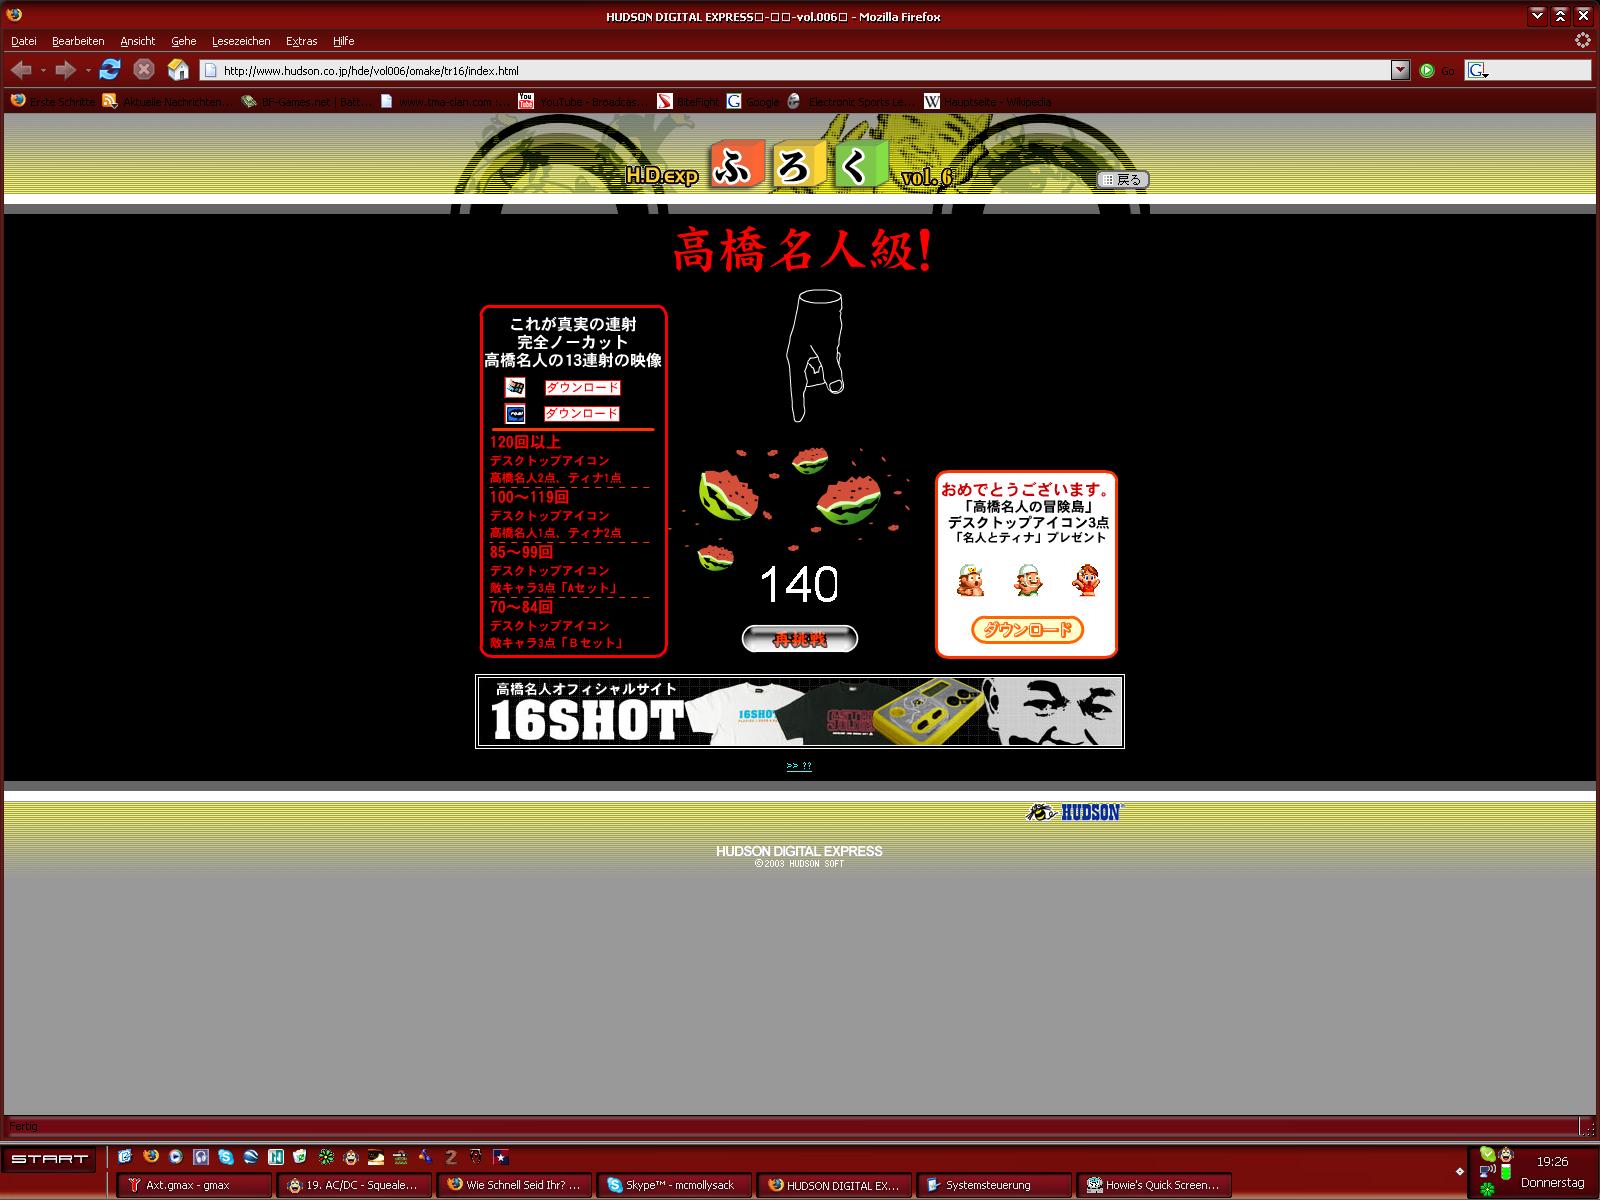Click the HUDSON logo near the footer
1600x1200 pixels.
[1075, 812]
